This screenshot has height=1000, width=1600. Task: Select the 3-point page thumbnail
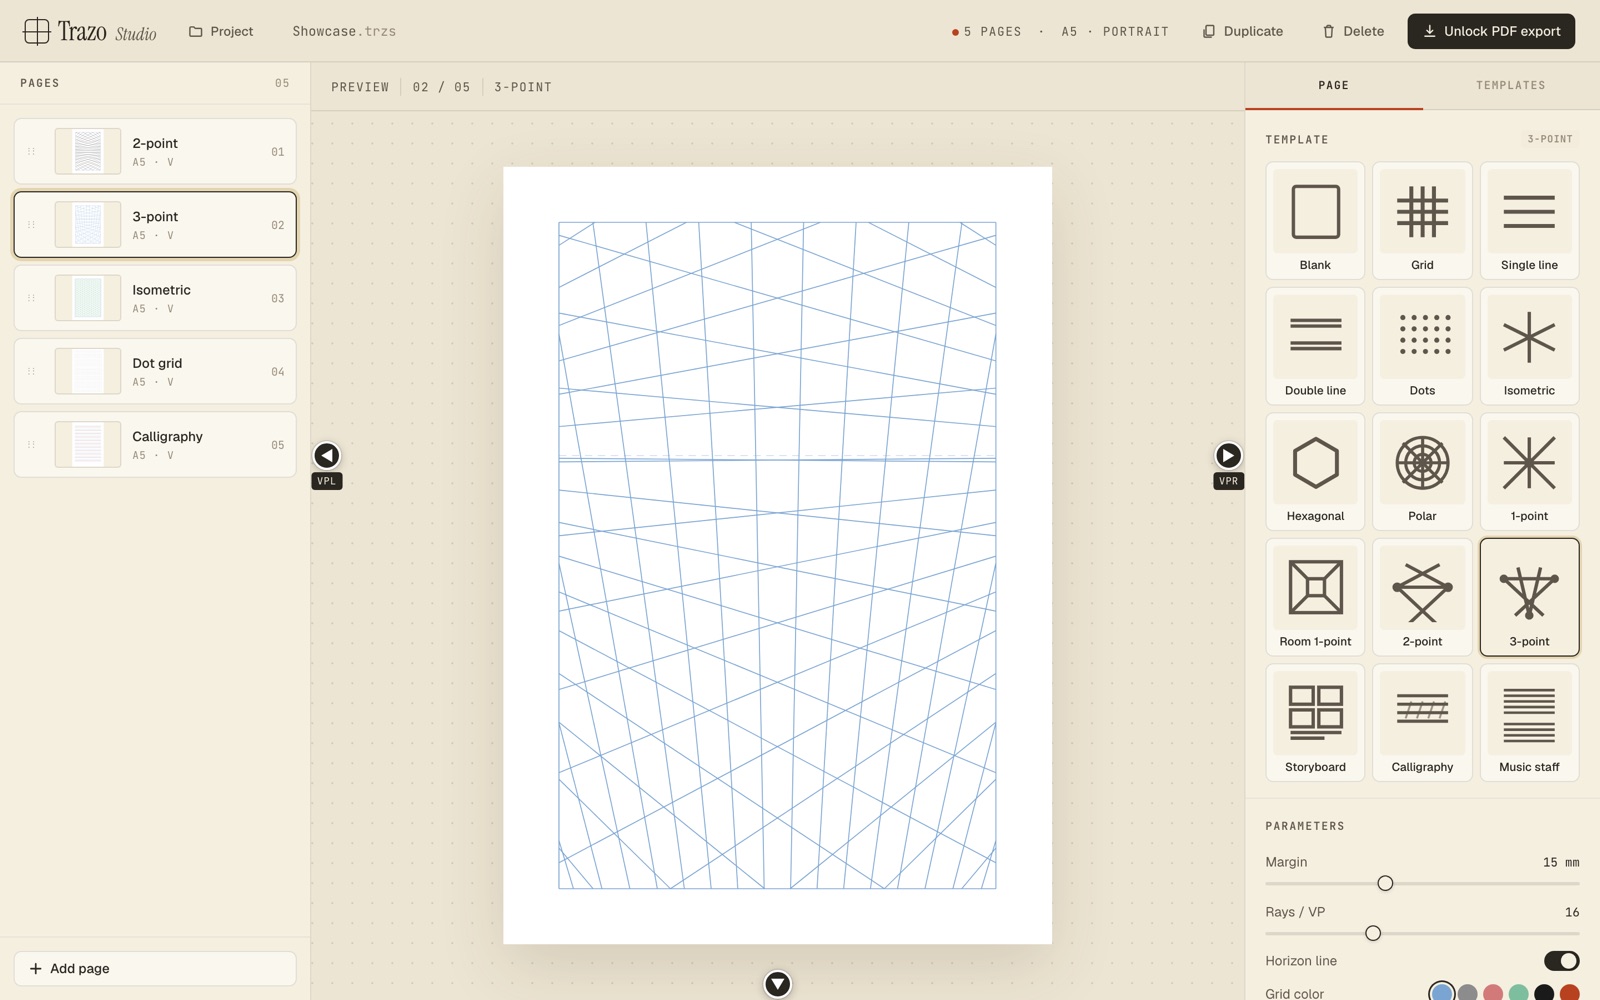tap(88, 225)
